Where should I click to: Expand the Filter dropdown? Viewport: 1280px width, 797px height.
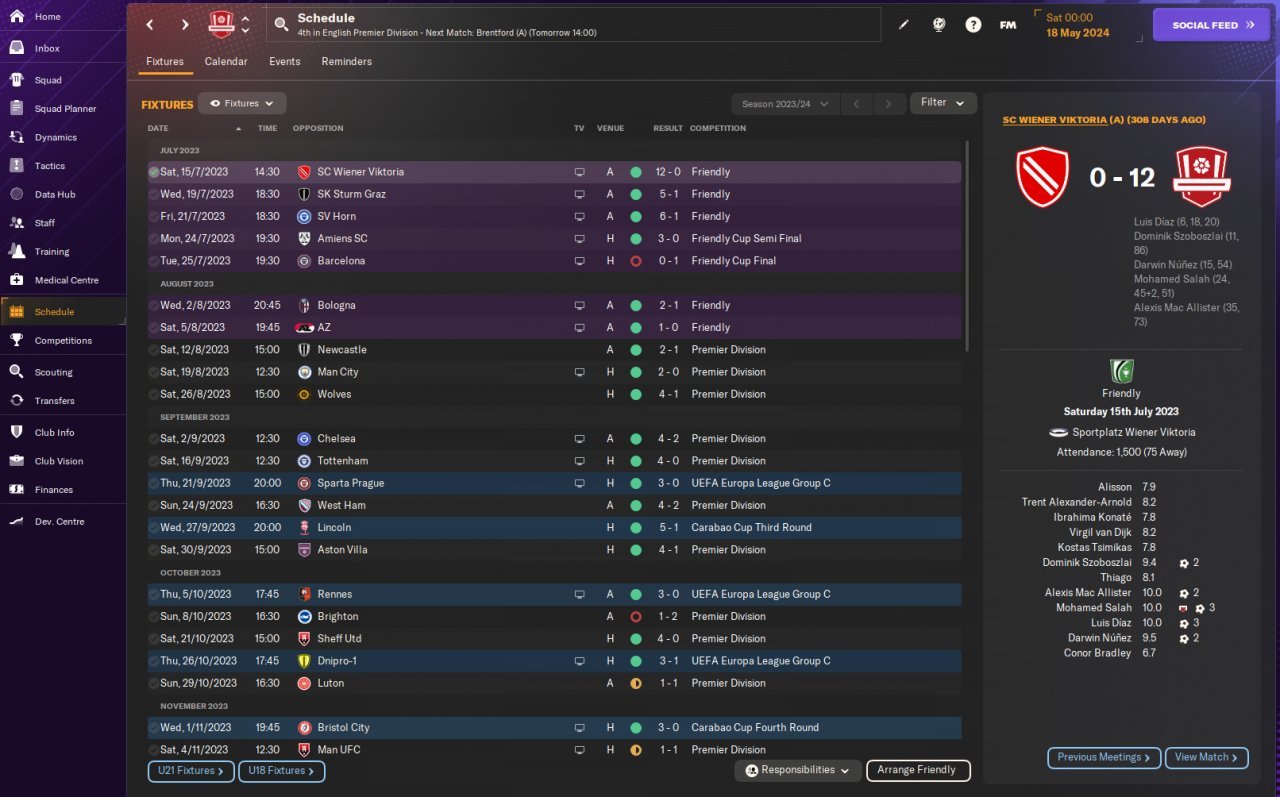943,103
